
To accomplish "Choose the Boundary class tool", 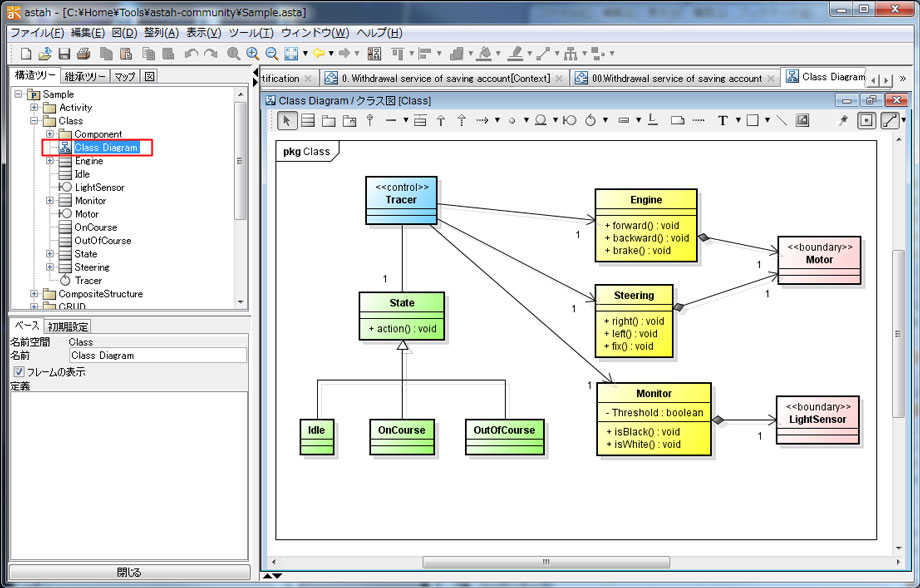I will coord(569,121).
